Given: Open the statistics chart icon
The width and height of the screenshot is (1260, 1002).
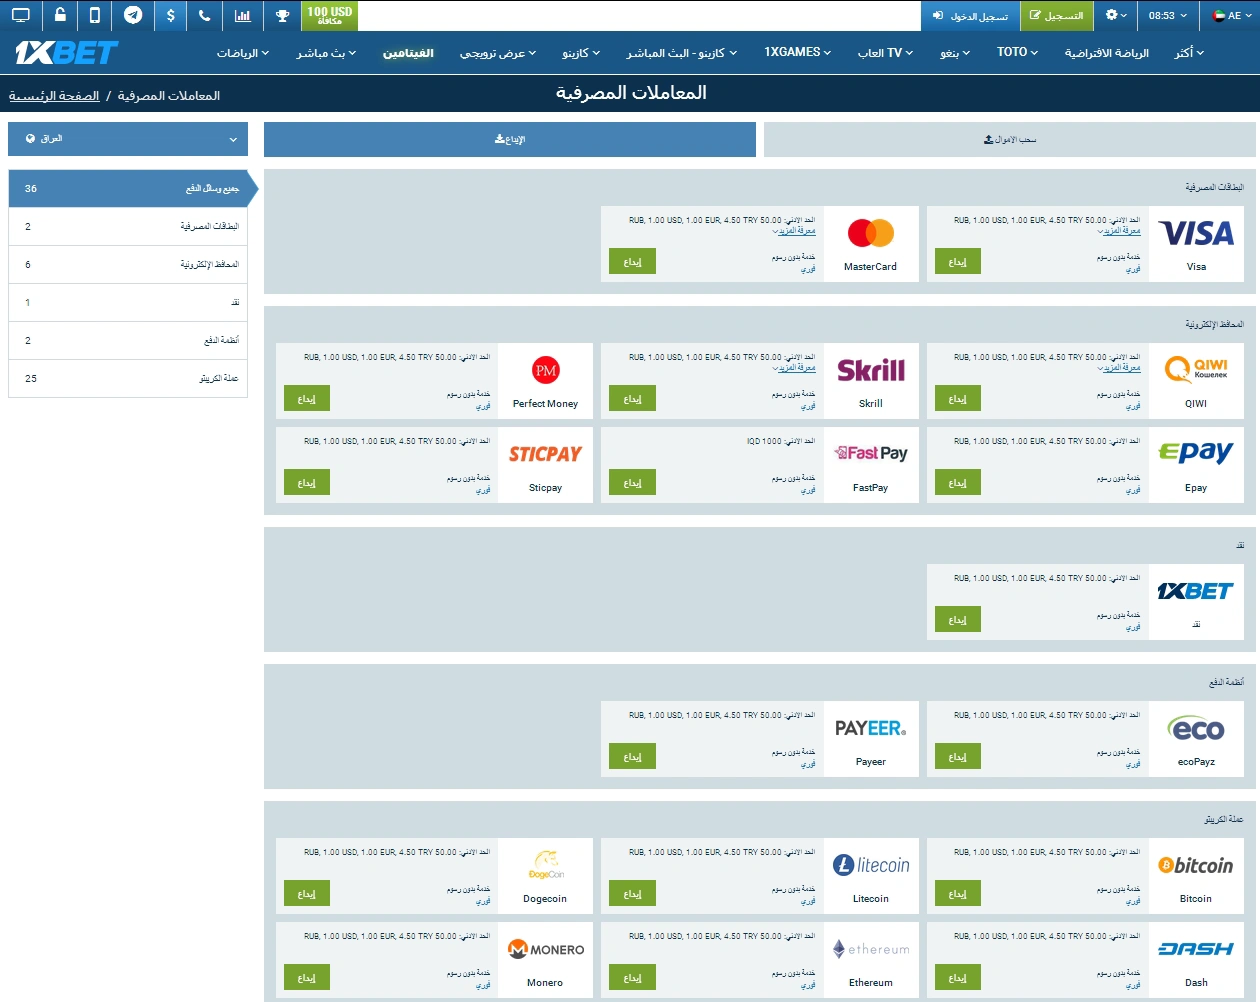Looking at the screenshot, I should pyautogui.click(x=241, y=16).
